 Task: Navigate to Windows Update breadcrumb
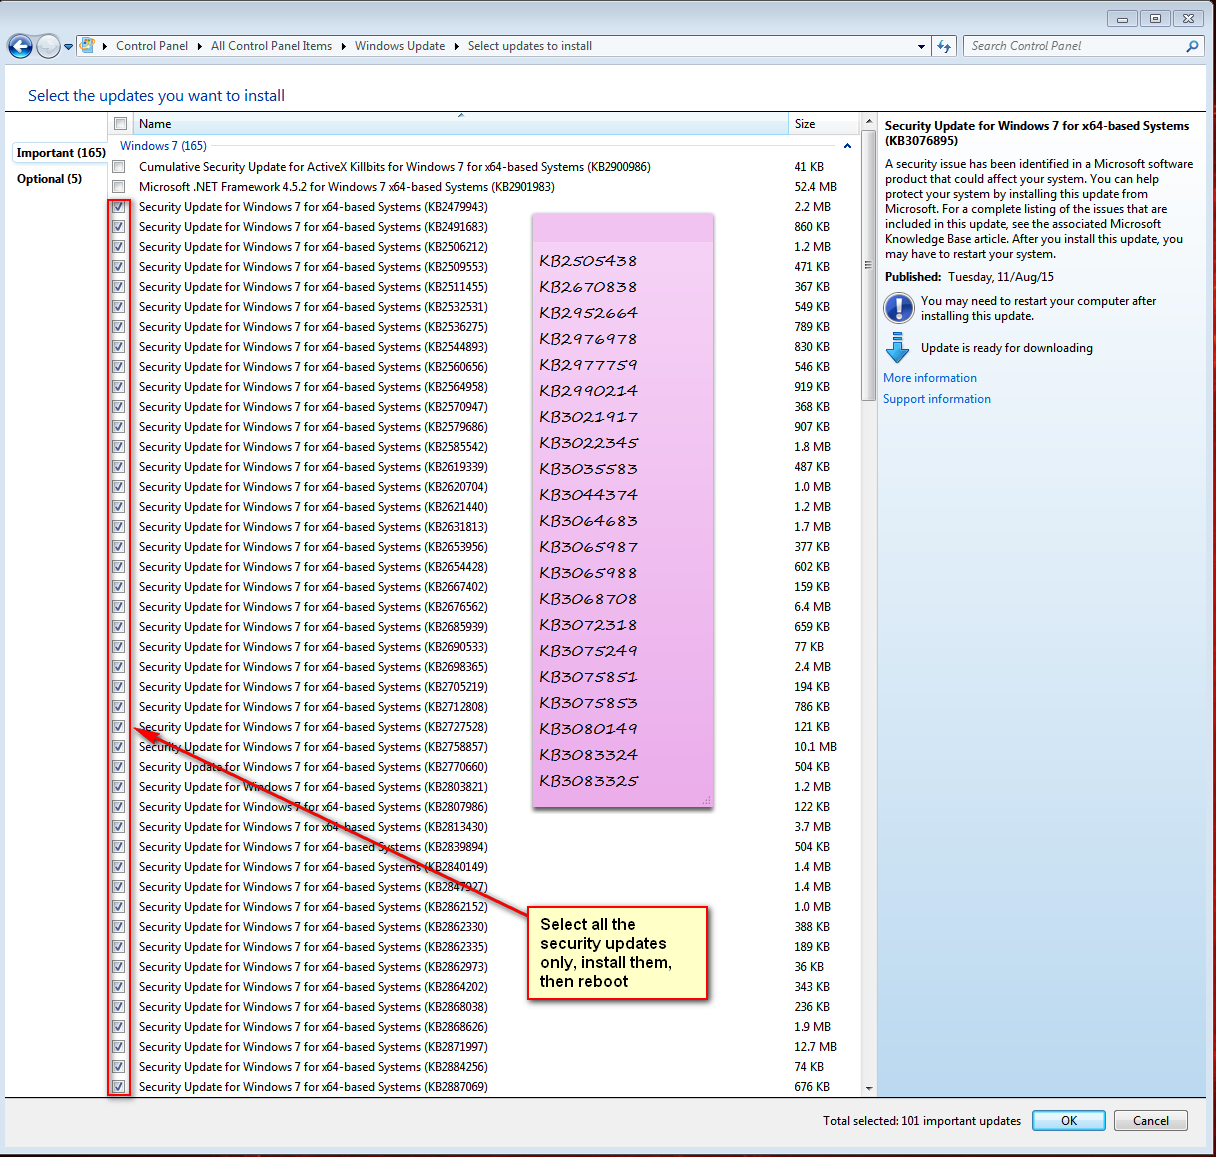click(x=400, y=46)
